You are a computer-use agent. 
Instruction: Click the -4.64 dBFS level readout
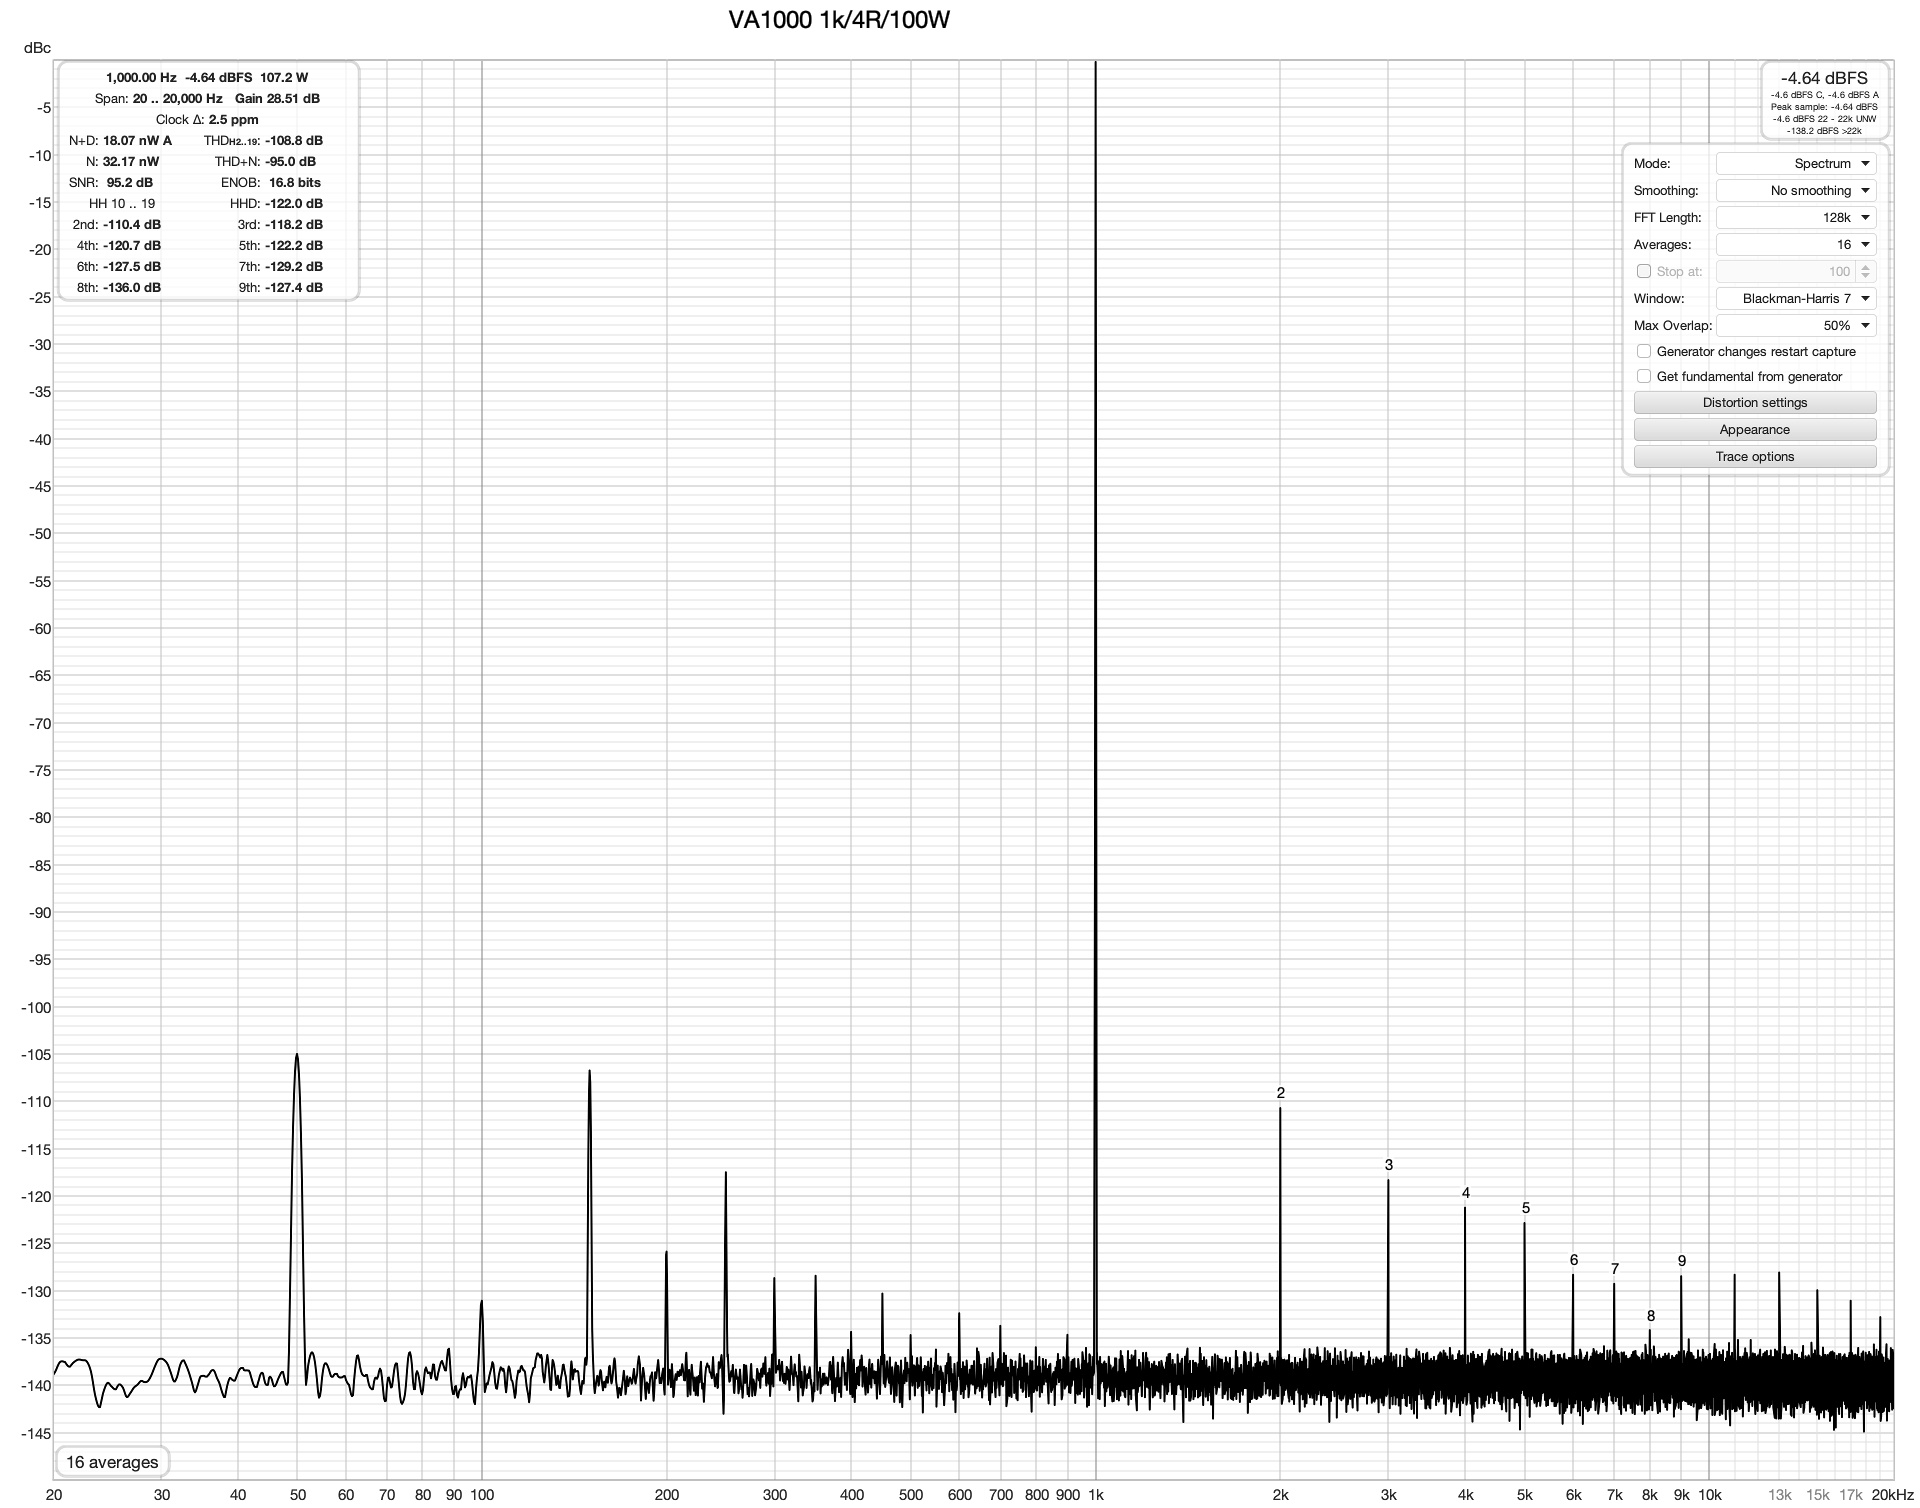click(x=1823, y=78)
